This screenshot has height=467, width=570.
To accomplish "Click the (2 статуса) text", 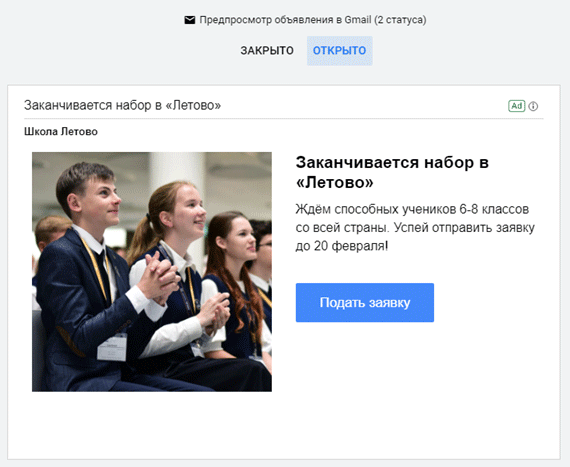I will 400,20.
